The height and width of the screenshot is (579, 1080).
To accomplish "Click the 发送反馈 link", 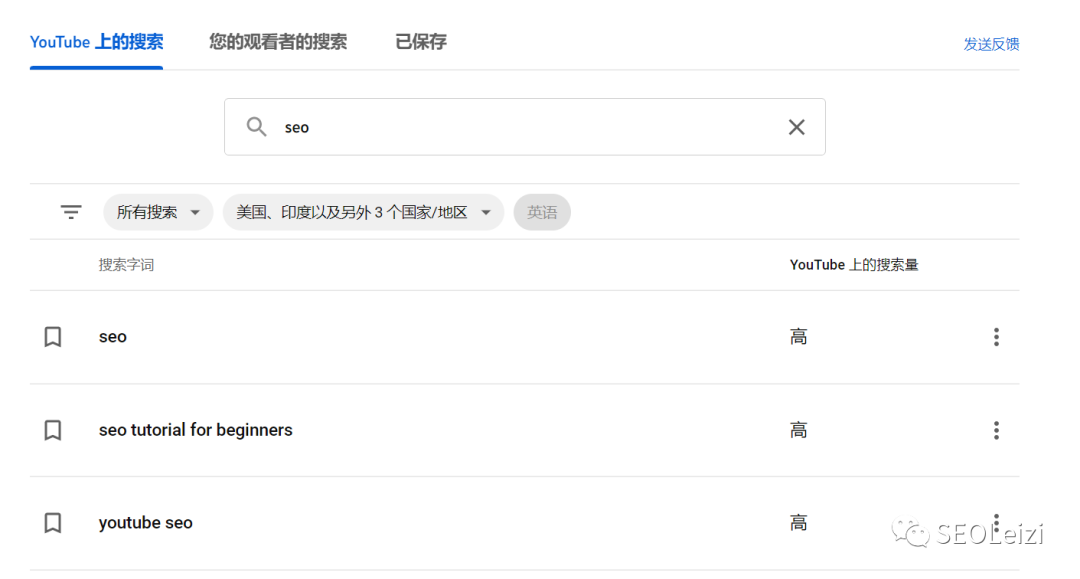I will [x=991, y=44].
